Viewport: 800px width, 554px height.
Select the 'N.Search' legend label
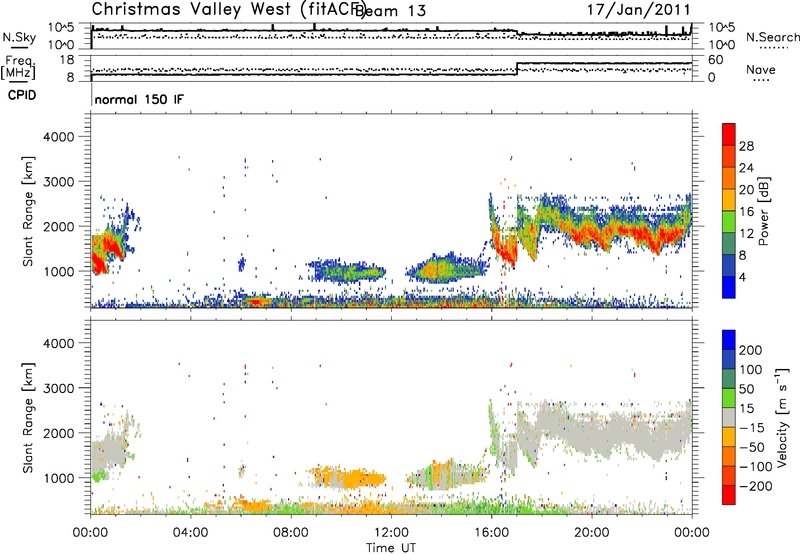click(772, 37)
